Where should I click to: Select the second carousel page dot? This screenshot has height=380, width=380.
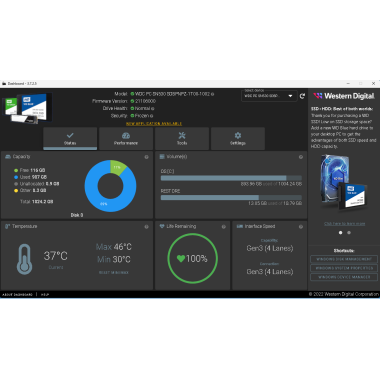coord(349,233)
